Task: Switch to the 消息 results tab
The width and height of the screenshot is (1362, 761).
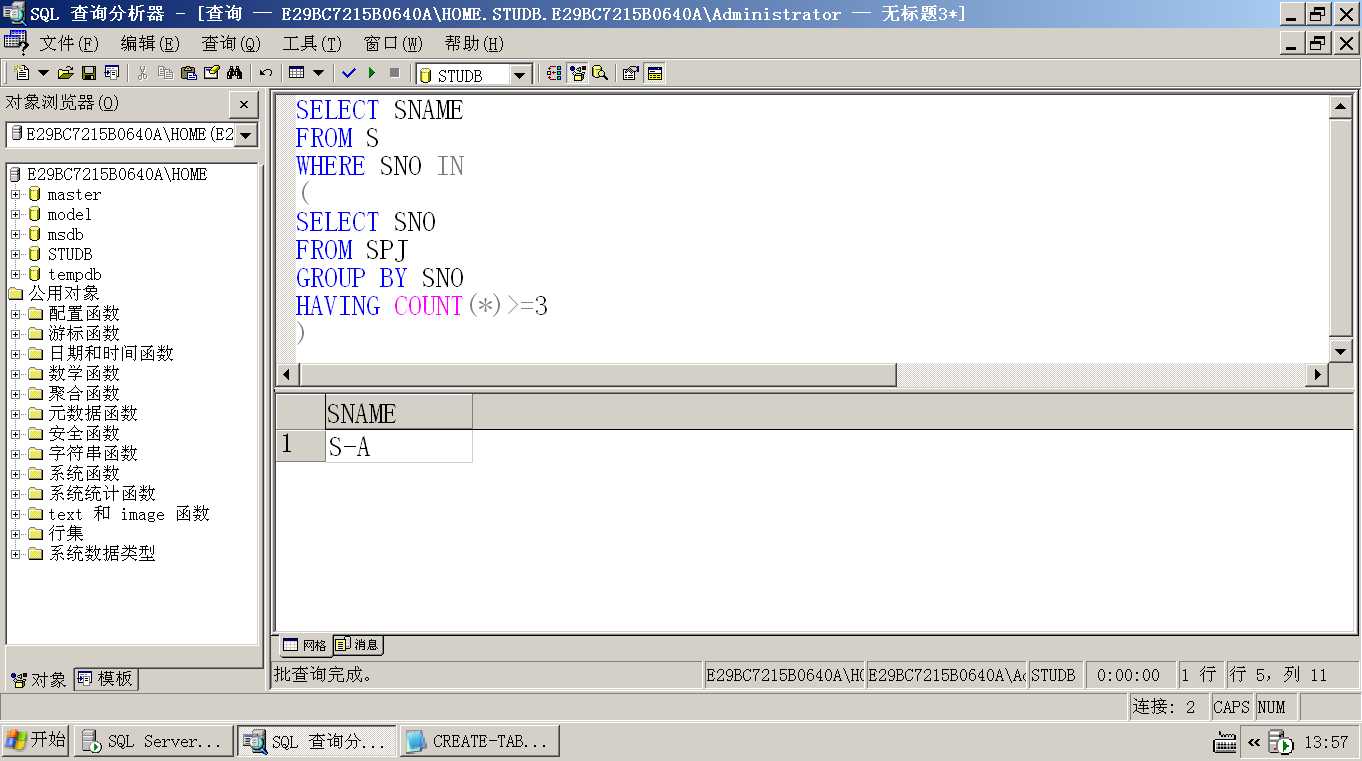Action: (x=357, y=645)
